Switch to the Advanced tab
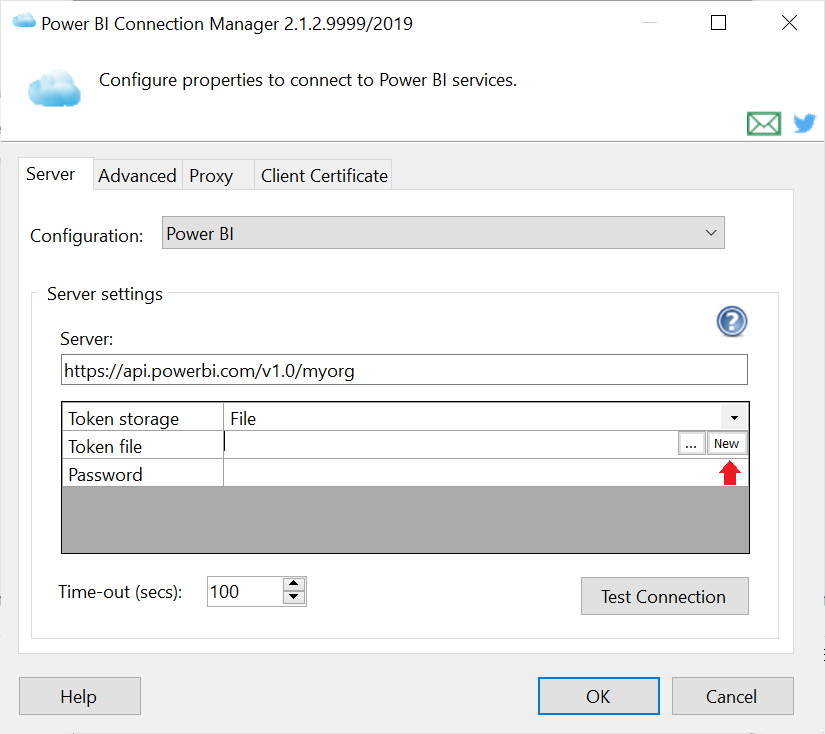 click(x=137, y=175)
